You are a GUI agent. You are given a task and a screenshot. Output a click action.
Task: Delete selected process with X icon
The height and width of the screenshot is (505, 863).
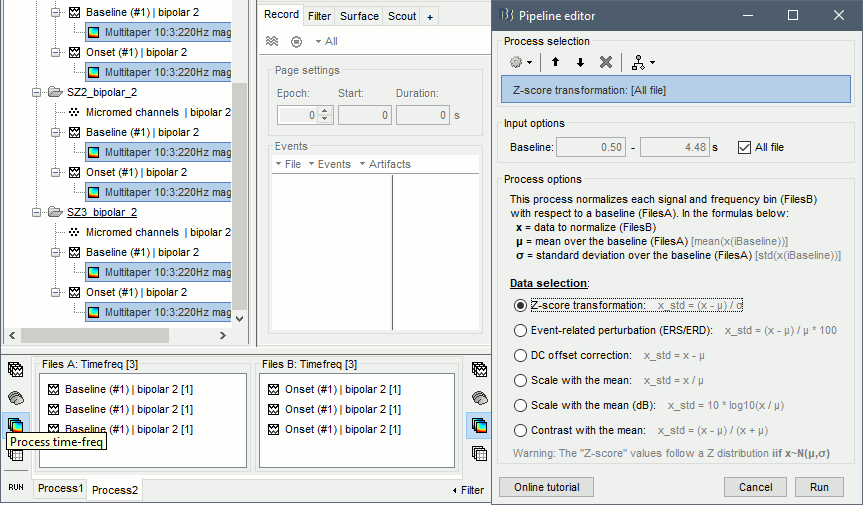pyautogui.click(x=605, y=62)
